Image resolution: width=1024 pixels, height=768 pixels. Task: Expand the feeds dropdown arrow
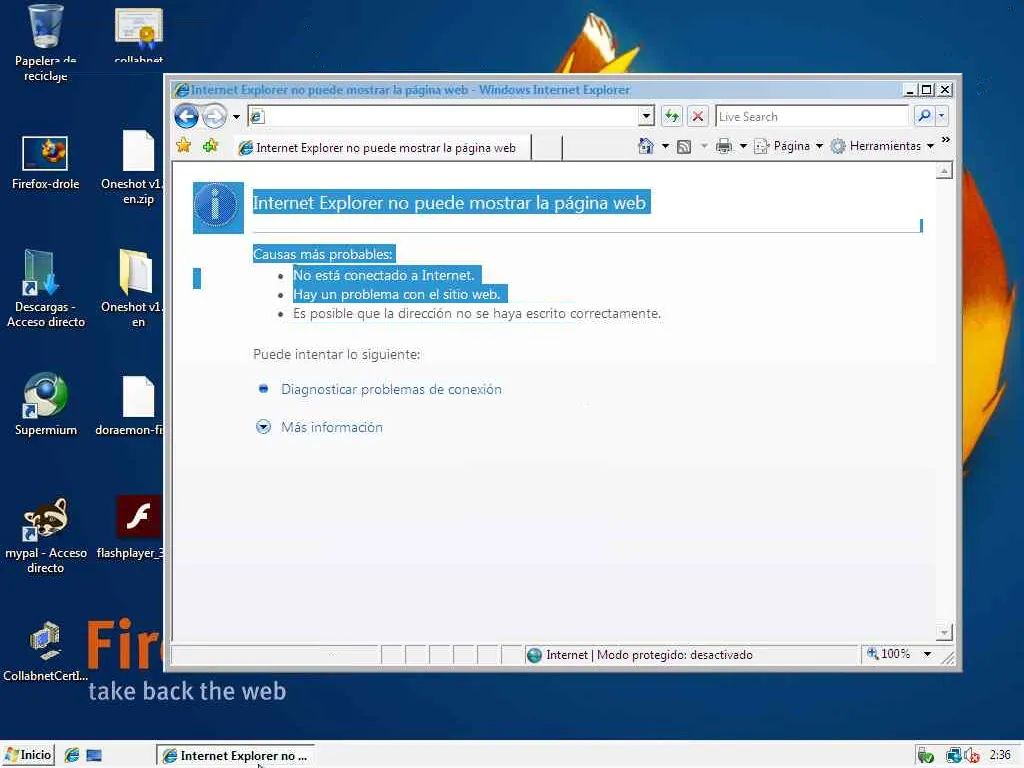point(704,146)
